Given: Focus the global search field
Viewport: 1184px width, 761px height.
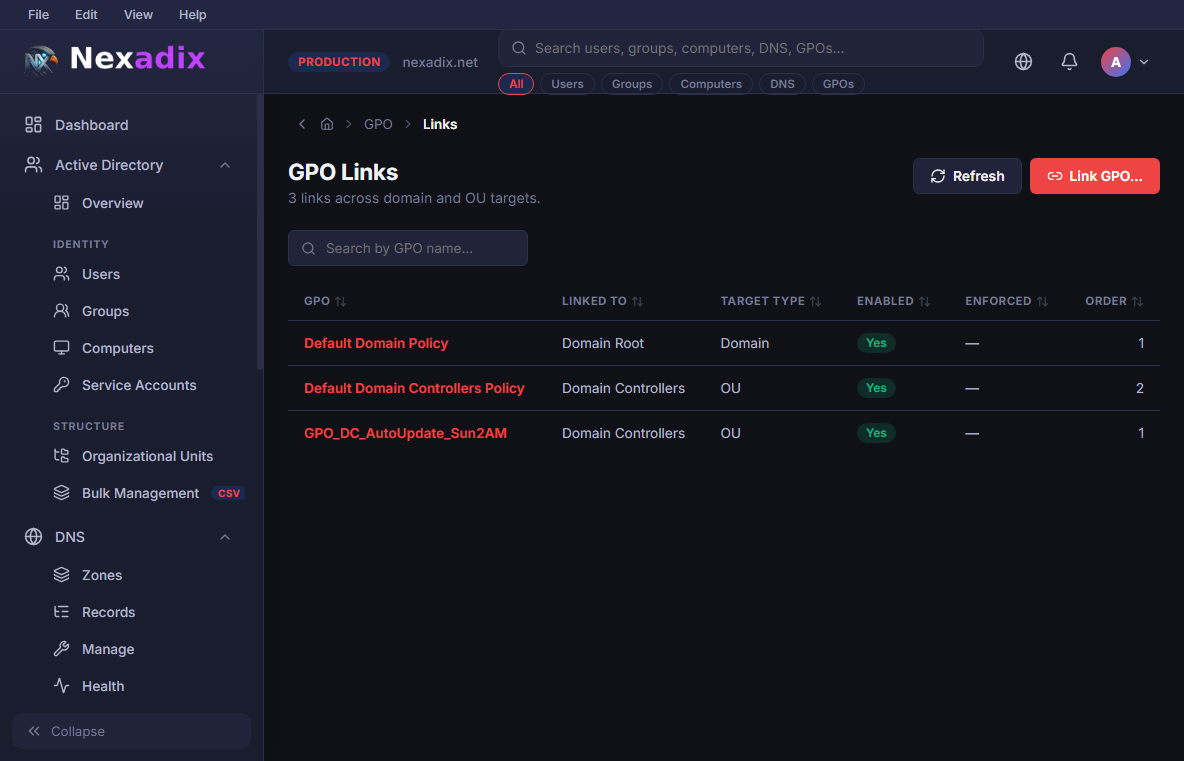Looking at the screenshot, I should coord(740,48).
